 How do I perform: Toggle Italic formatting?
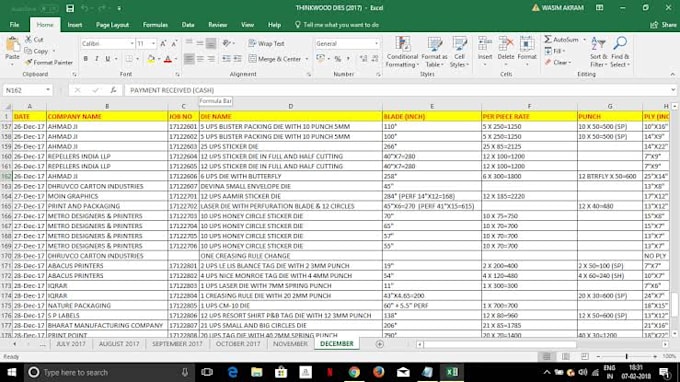(x=96, y=59)
